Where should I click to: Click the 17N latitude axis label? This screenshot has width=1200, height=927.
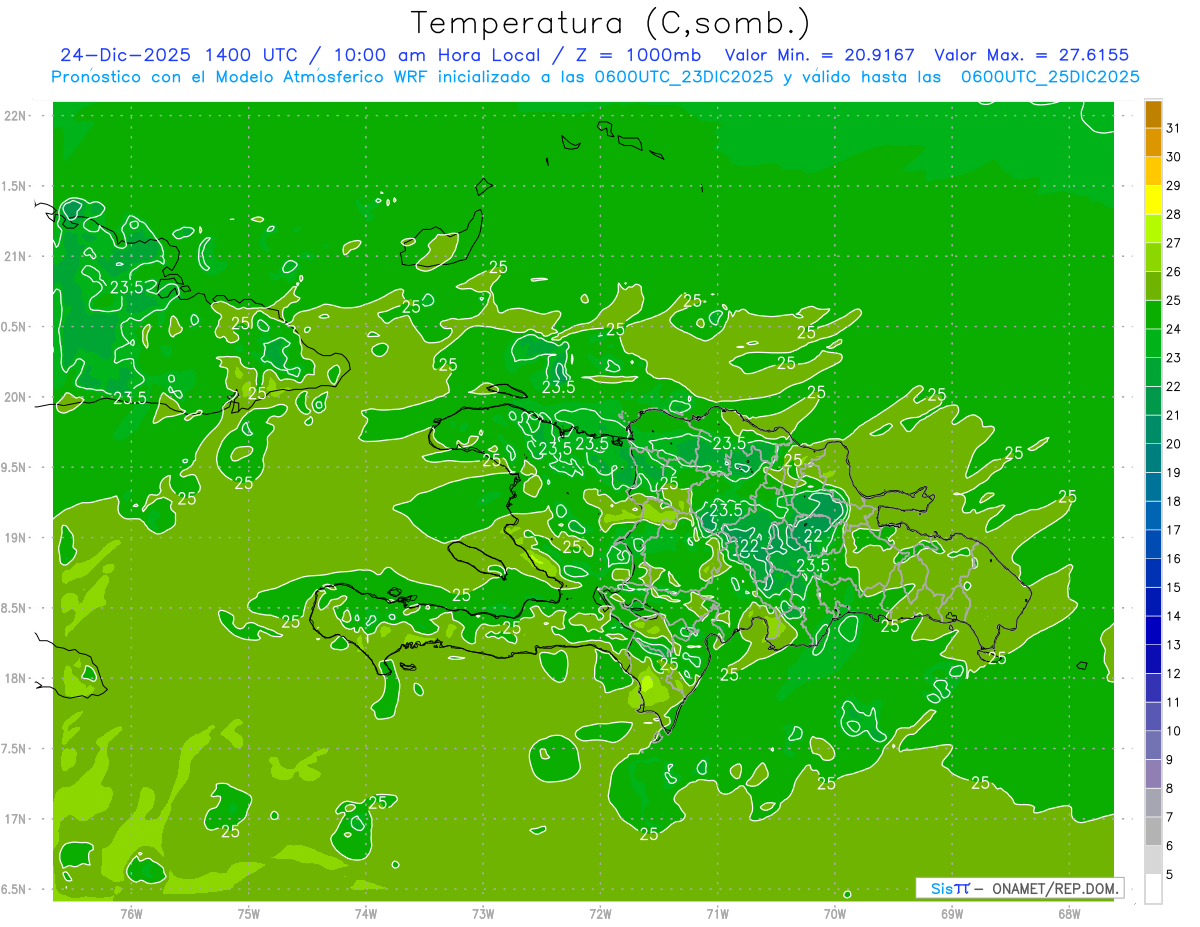(15, 819)
